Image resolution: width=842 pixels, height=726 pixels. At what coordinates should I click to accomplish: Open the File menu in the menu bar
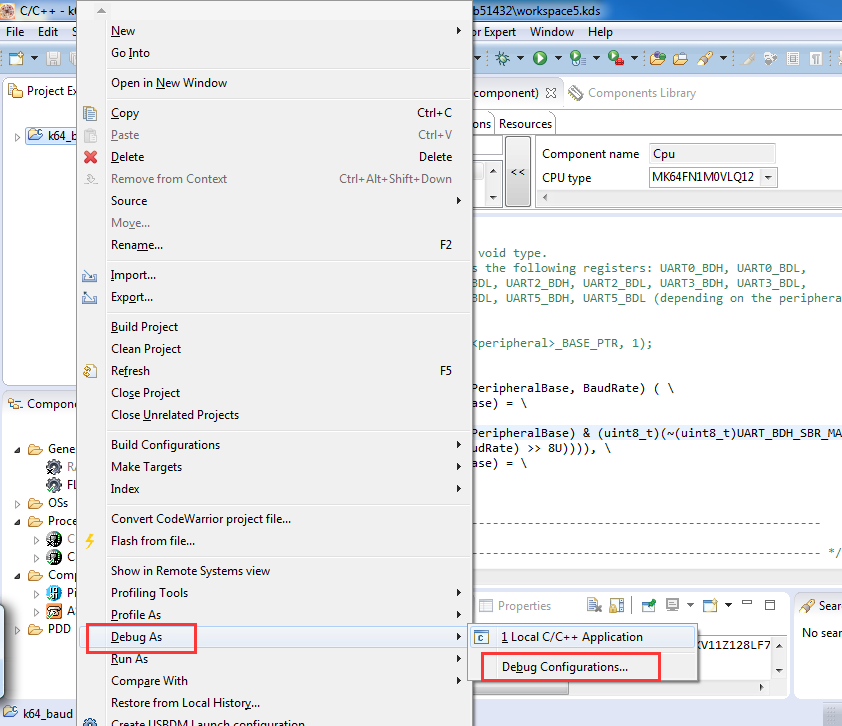click(x=15, y=32)
